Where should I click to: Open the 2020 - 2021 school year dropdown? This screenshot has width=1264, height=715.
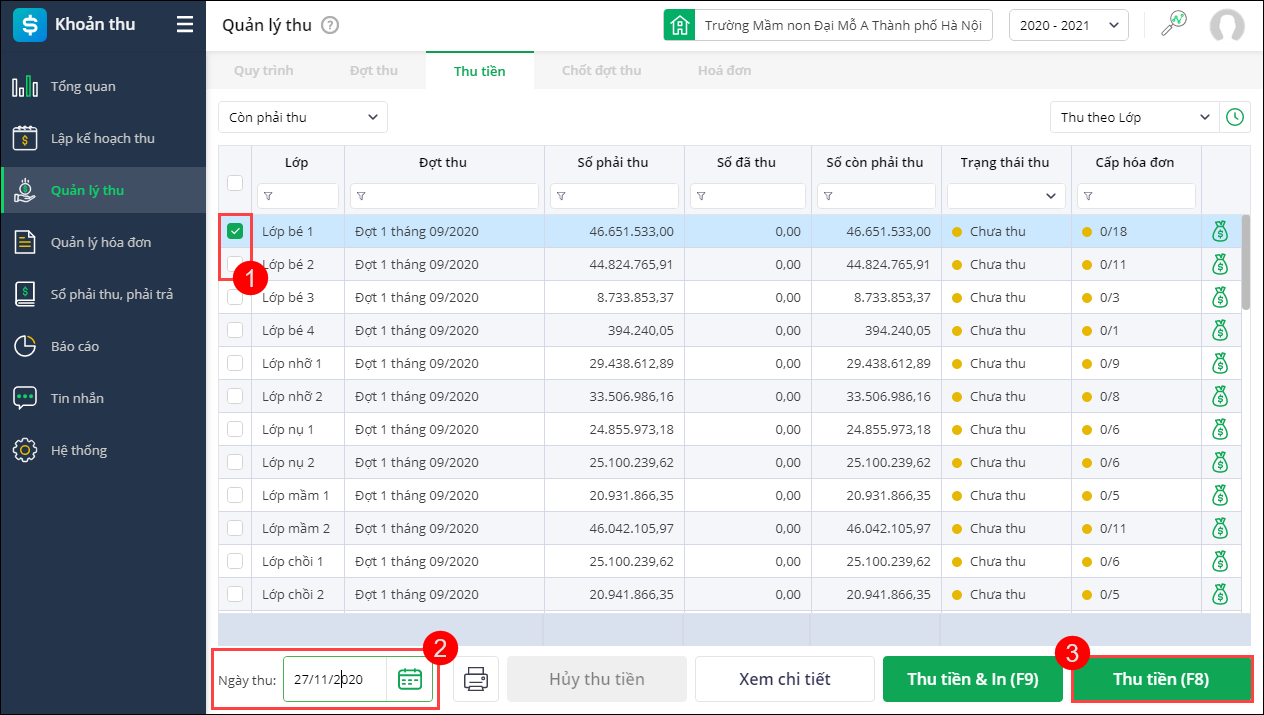tap(1068, 26)
